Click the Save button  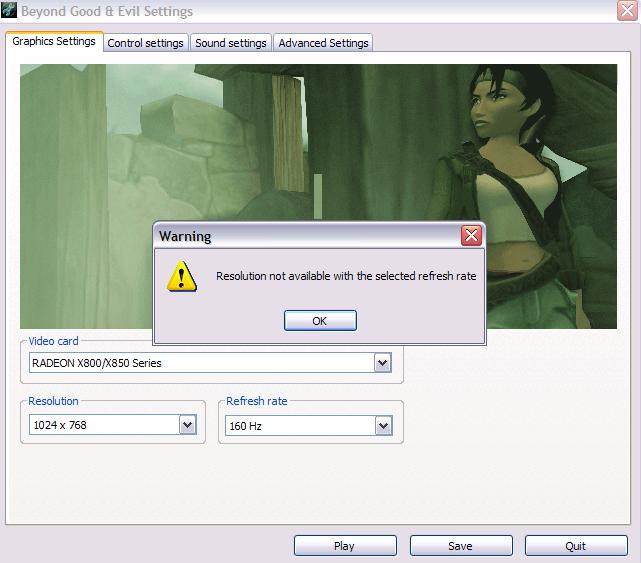[x=461, y=546]
